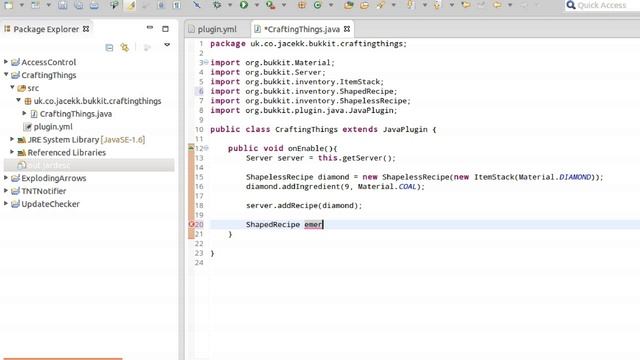This screenshot has width=640, height=360.
Task: Click the 'emer' text on line 20
Action: (x=313, y=224)
